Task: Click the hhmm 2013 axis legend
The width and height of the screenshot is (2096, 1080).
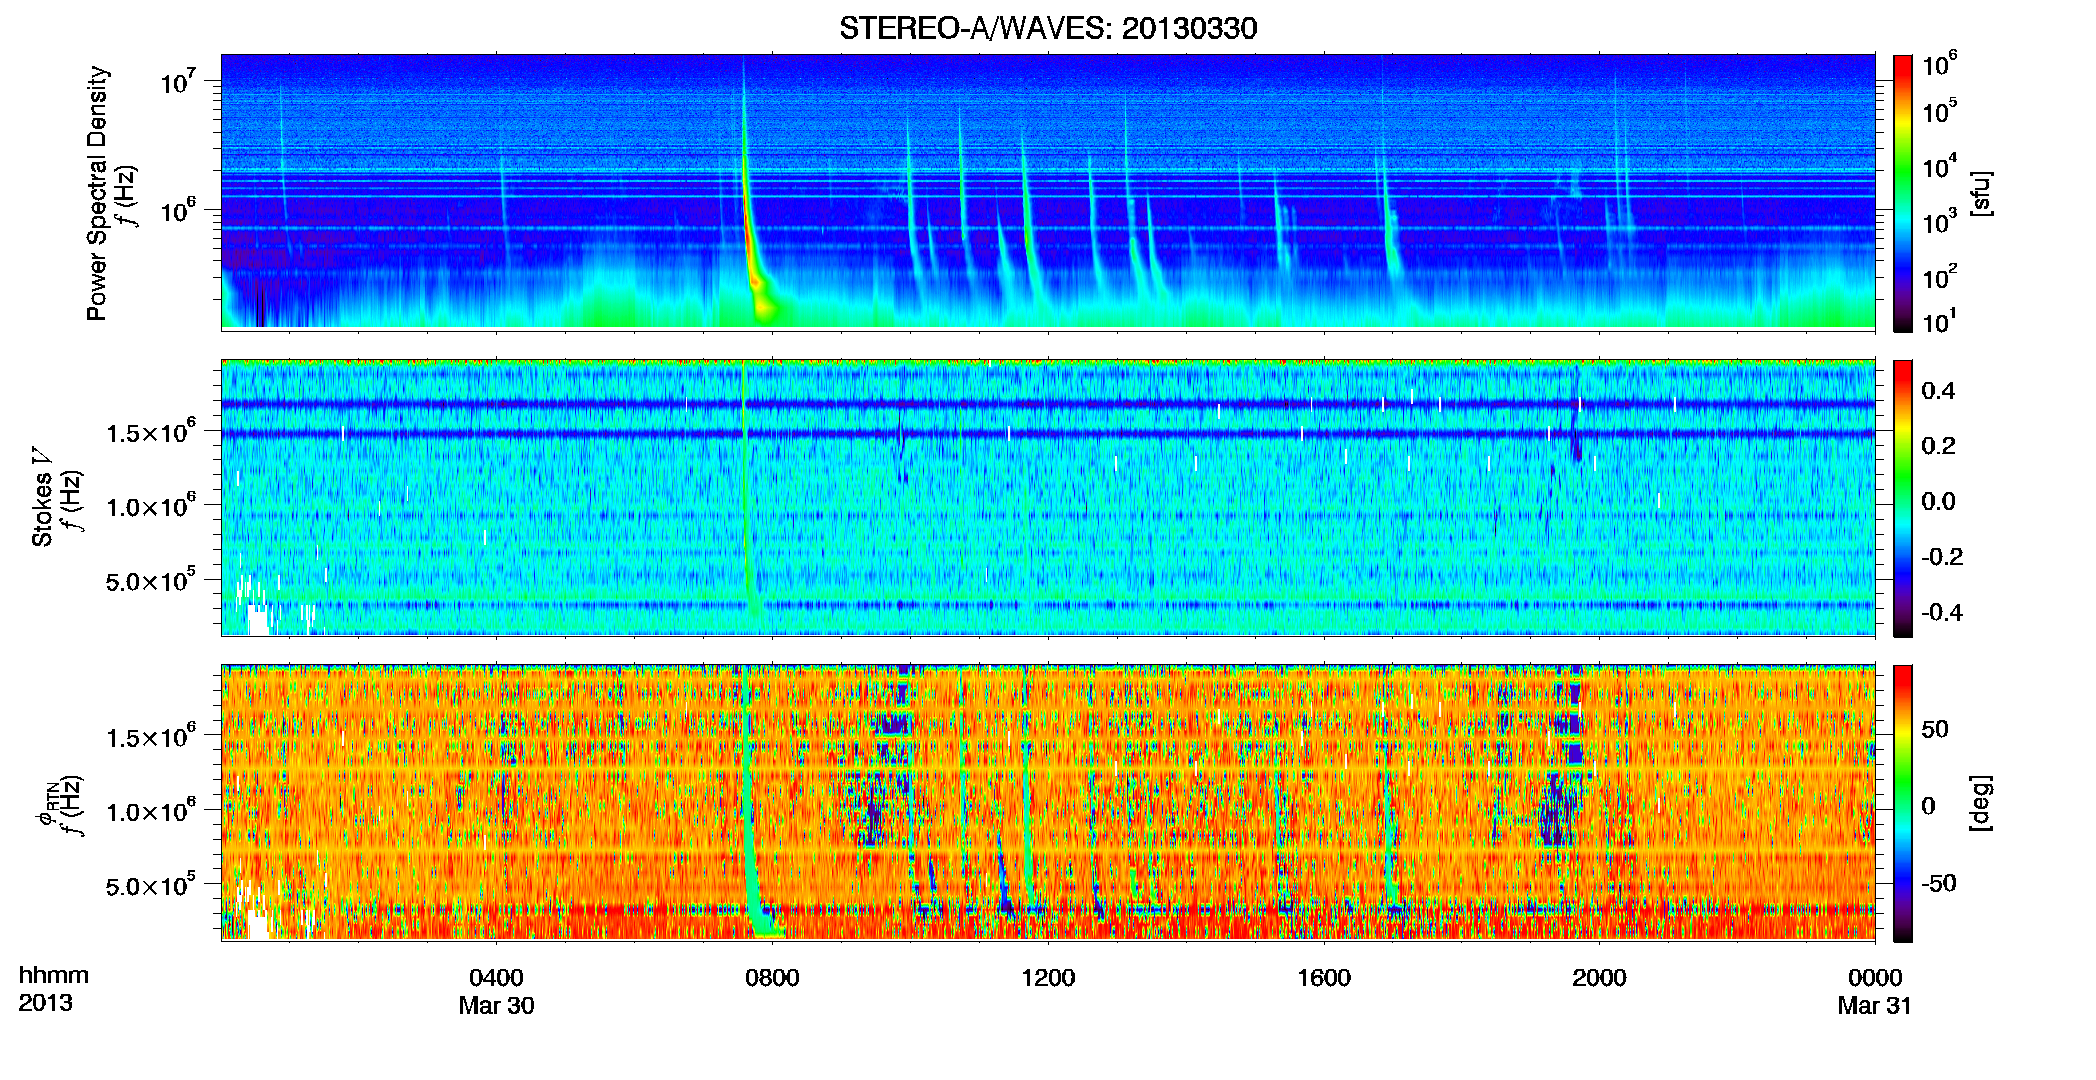Action: coord(53,989)
